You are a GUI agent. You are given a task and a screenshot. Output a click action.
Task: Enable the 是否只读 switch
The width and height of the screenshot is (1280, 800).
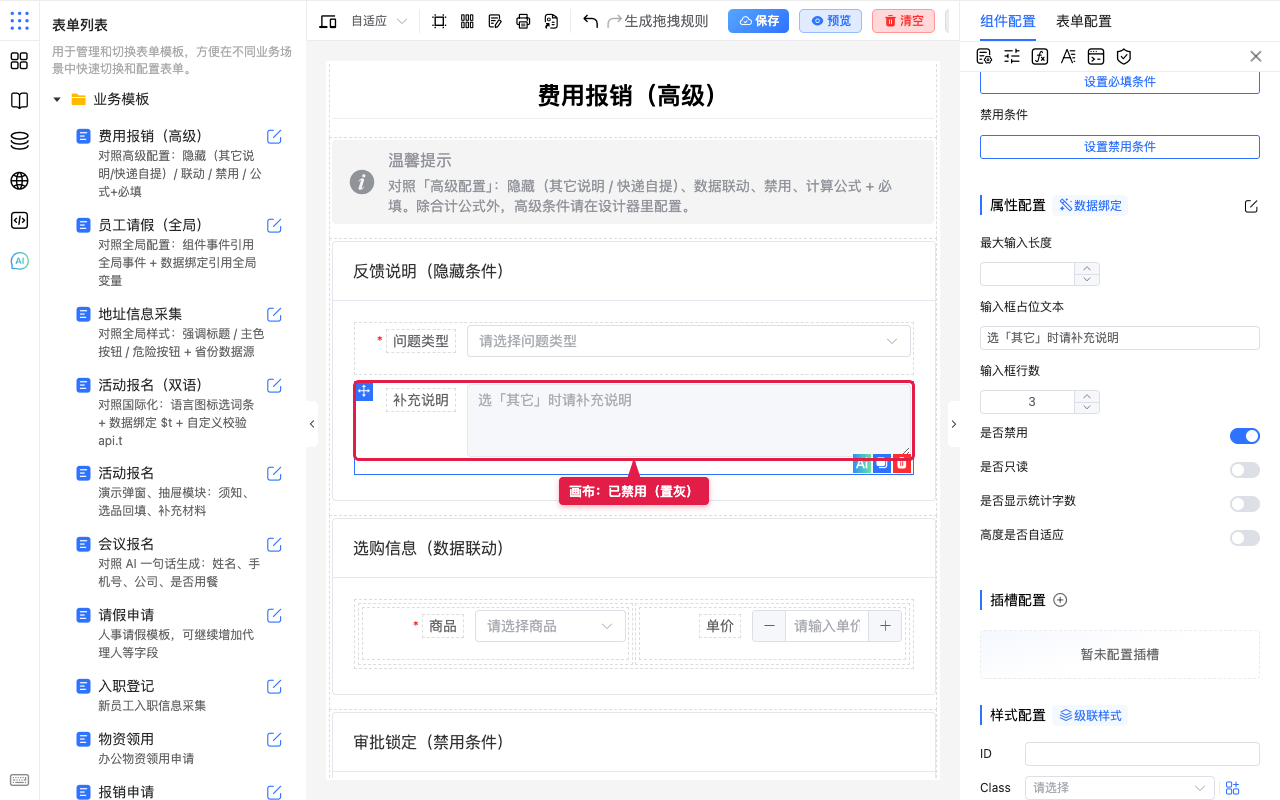point(1245,470)
